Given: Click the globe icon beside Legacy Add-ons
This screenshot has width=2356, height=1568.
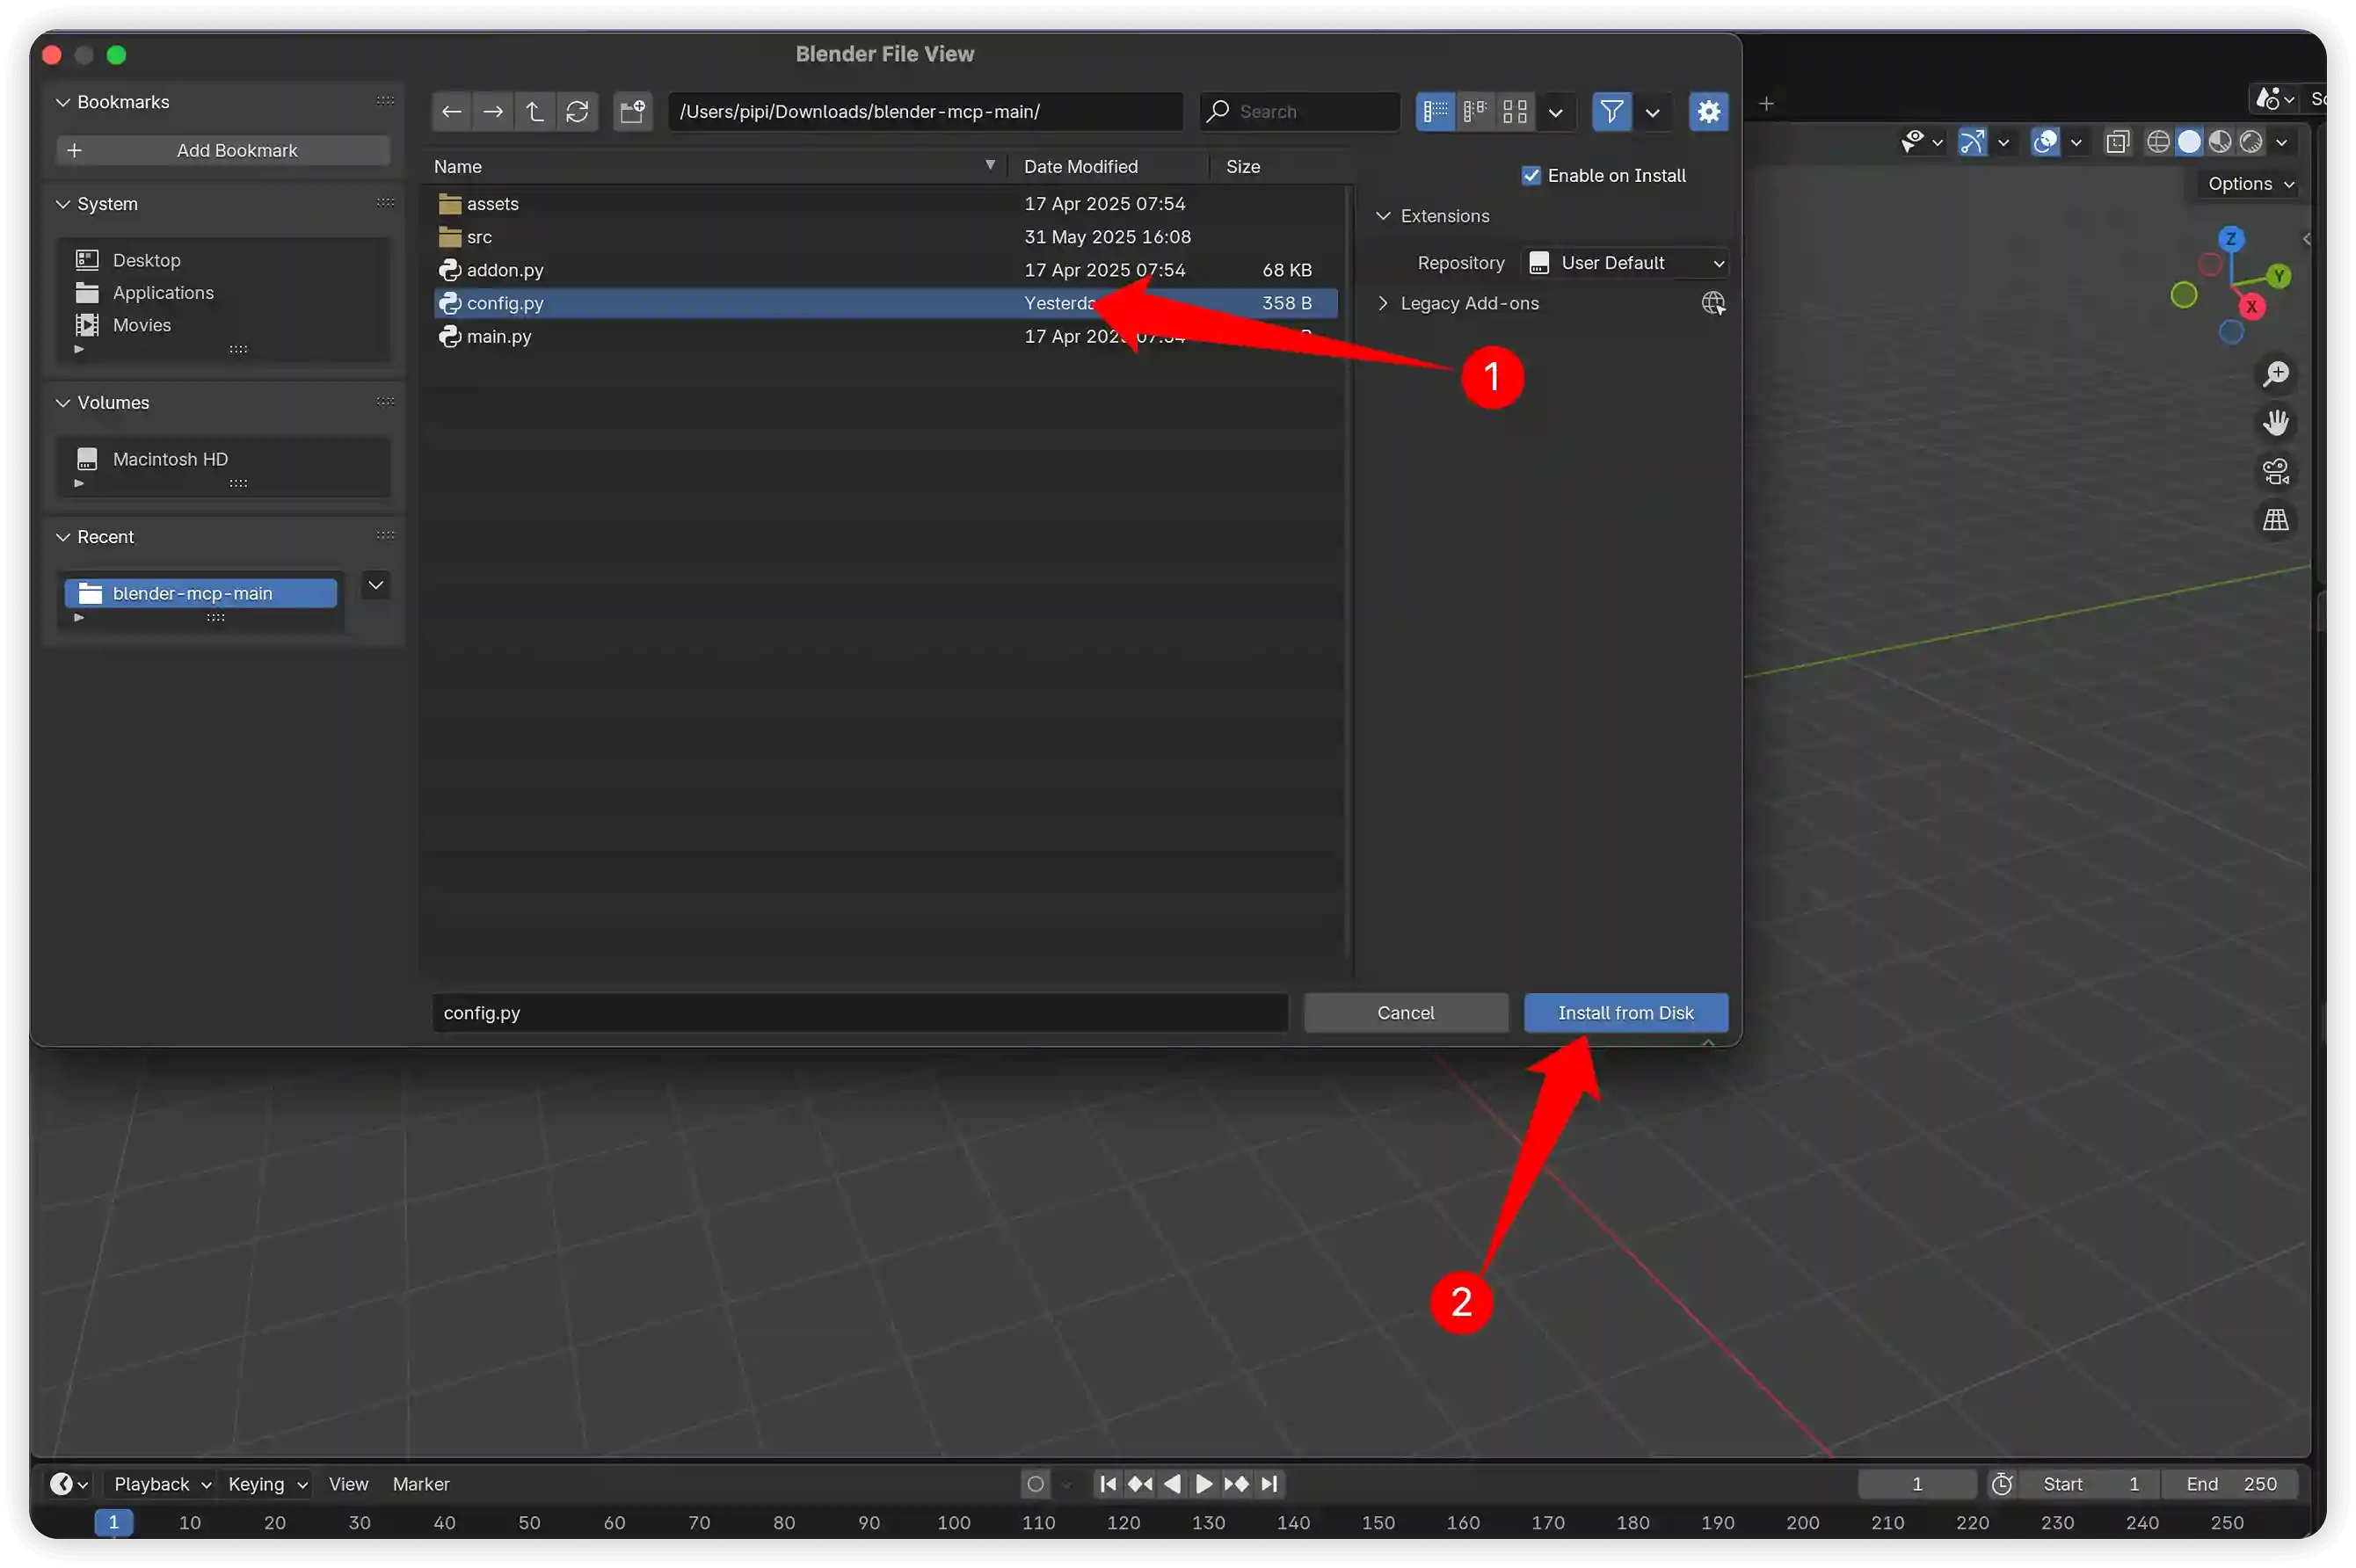Looking at the screenshot, I should (1713, 303).
